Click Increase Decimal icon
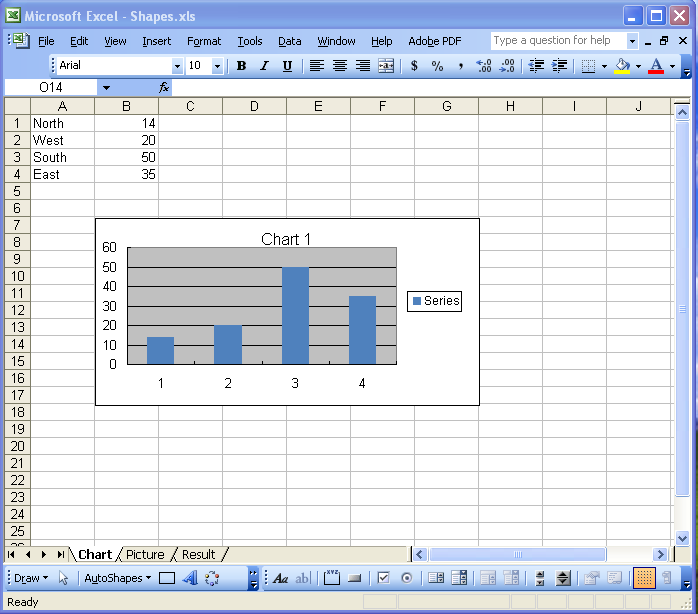 (x=484, y=66)
